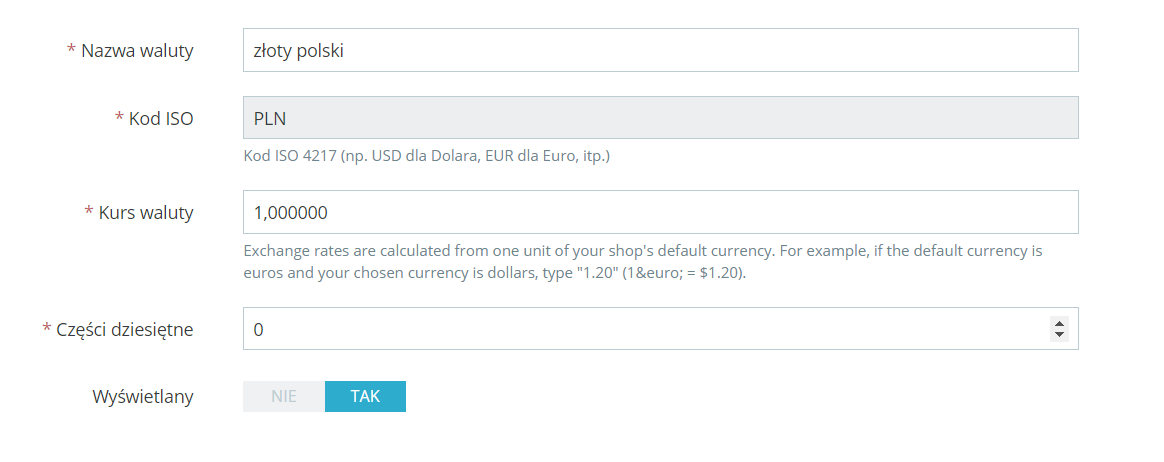The width and height of the screenshot is (1164, 462).
Task: Select TAK for the Wyświetlany option
Action: coord(365,396)
